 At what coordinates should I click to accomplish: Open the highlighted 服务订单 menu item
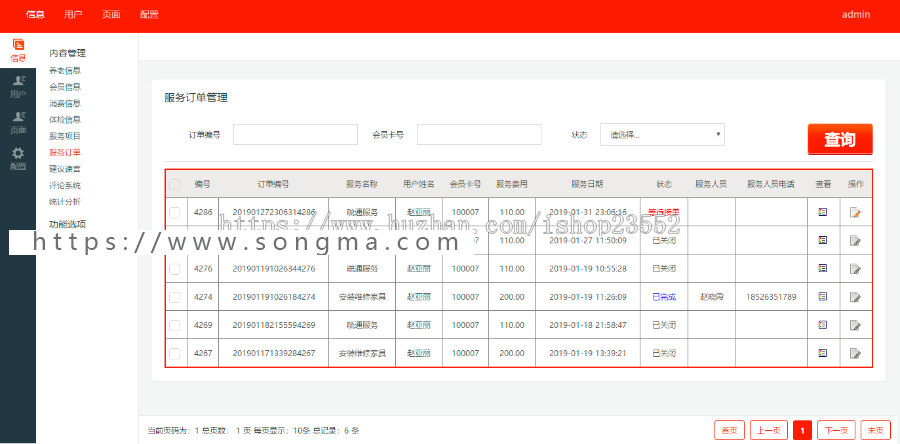65,153
